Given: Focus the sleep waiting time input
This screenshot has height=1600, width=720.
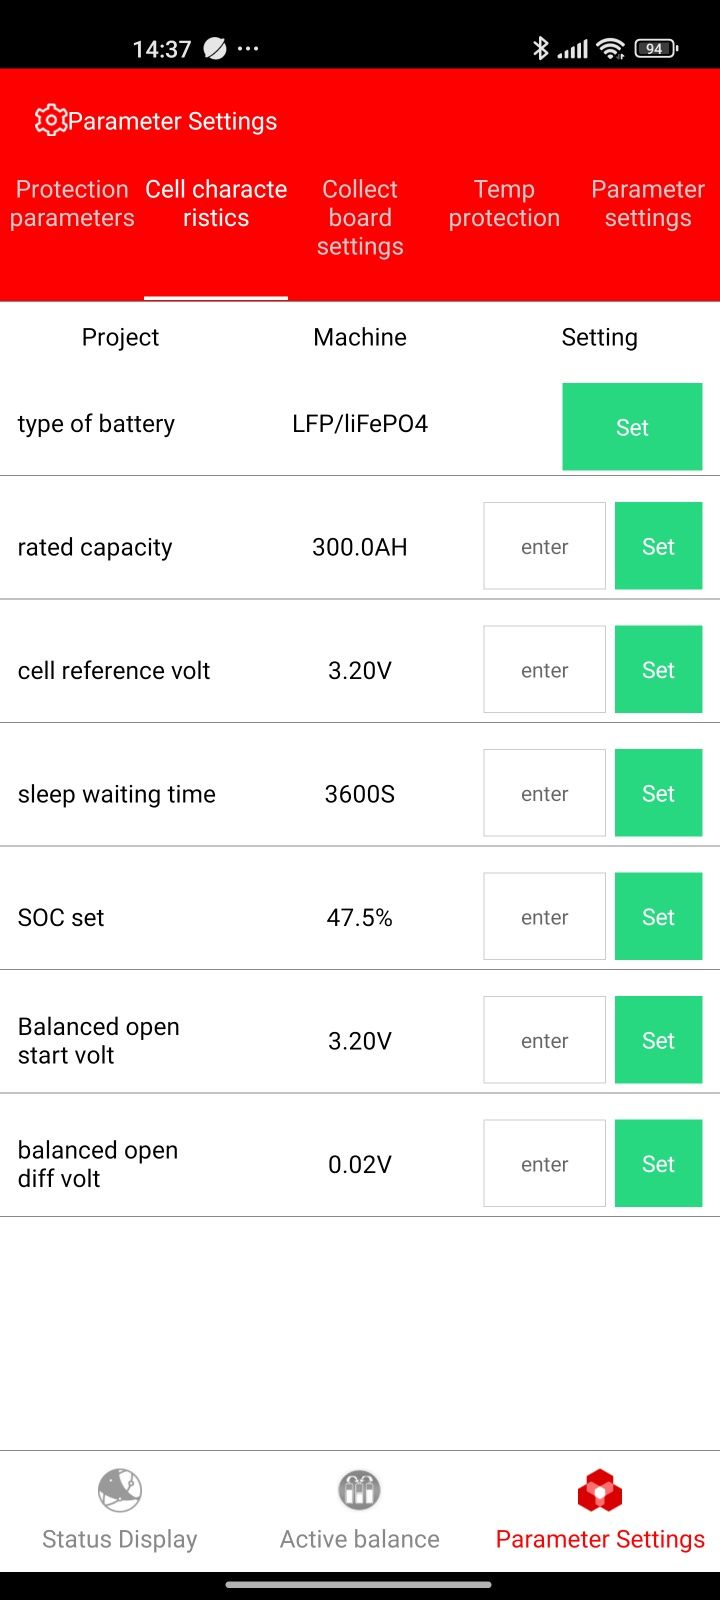Looking at the screenshot, I should [x=545, y=793].
